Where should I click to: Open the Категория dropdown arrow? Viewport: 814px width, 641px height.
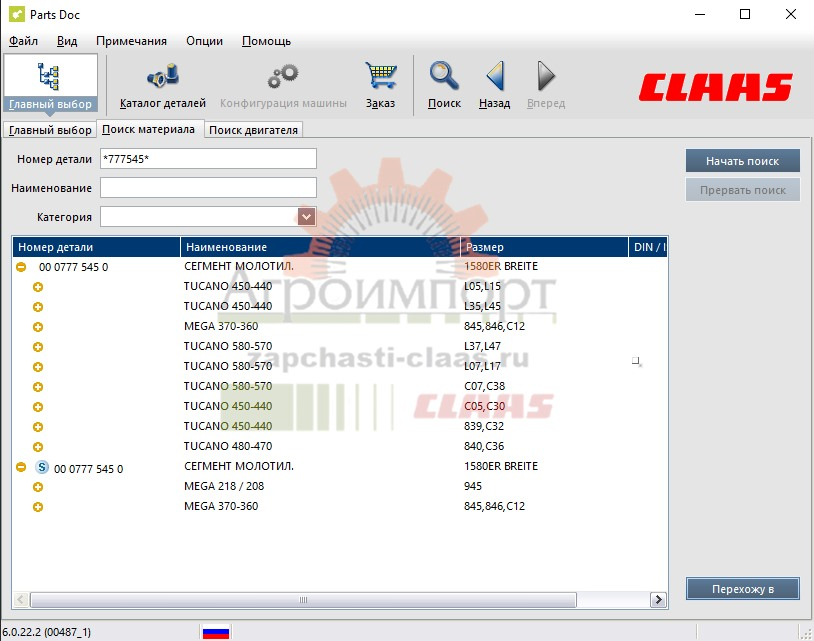pyautogui.click(x=306, y=216)
